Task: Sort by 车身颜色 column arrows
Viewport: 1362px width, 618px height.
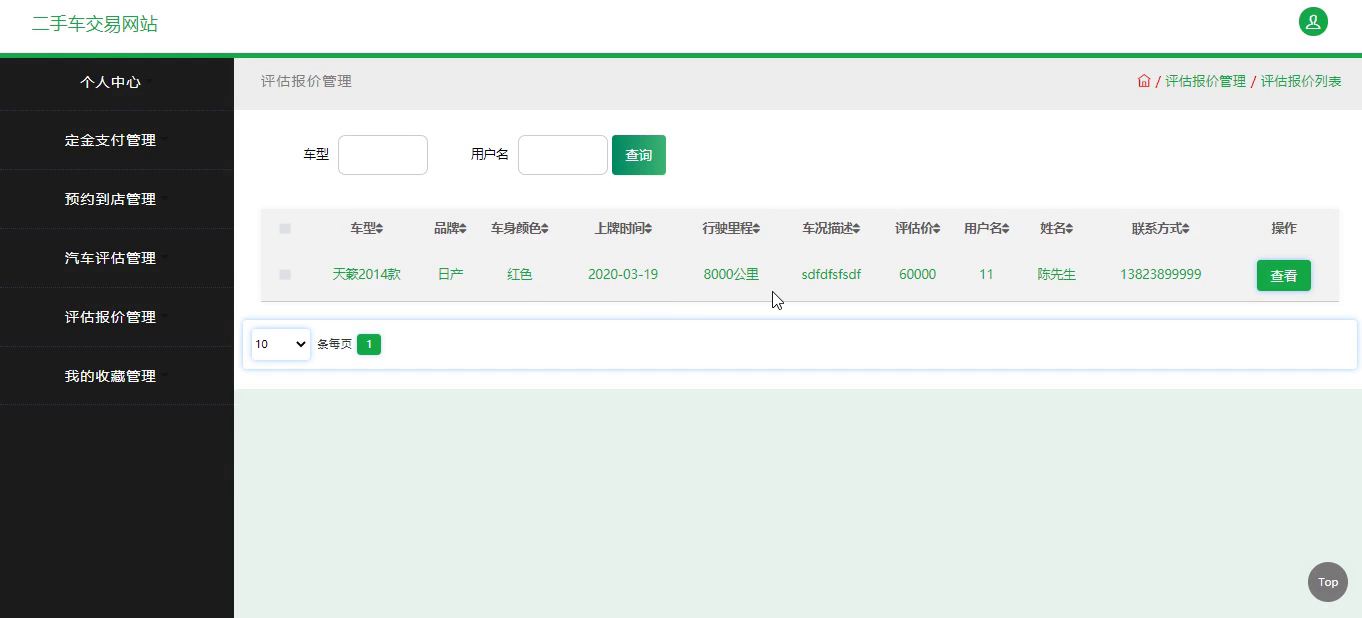Action: pyautogui.click(x=545, y=229)
